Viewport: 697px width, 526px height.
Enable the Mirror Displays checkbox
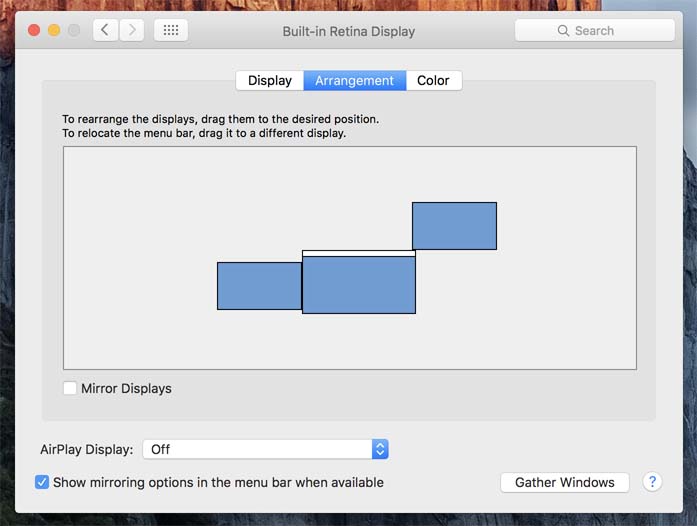(70, 388)
